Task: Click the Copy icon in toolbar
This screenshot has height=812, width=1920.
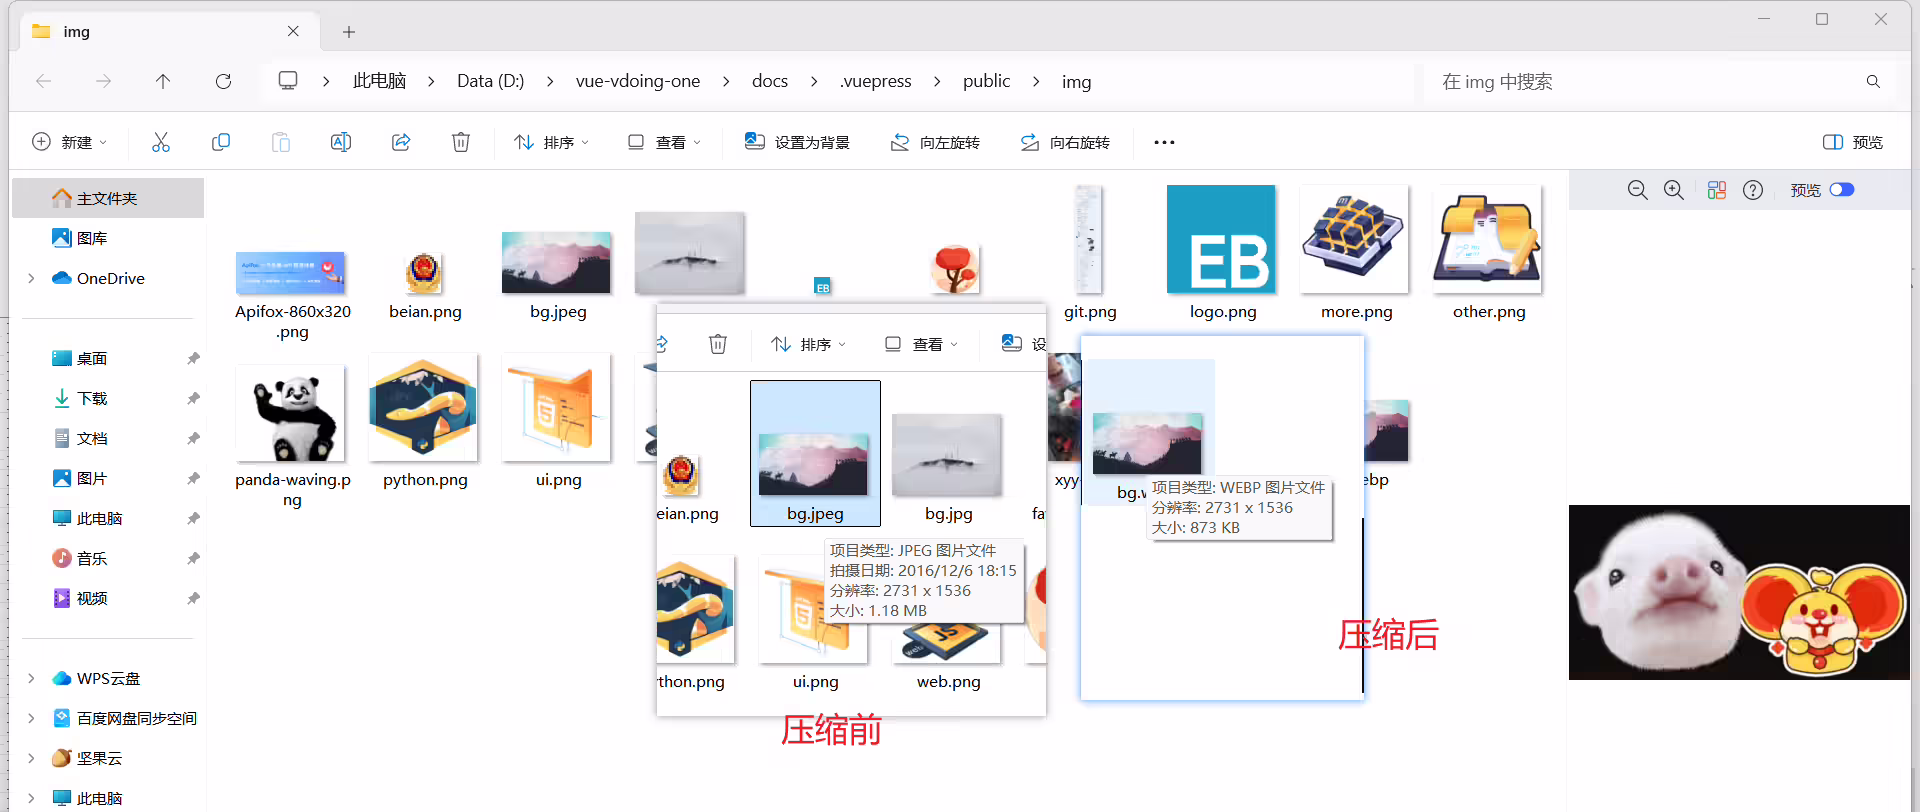Action: click(x=221, y=142)
